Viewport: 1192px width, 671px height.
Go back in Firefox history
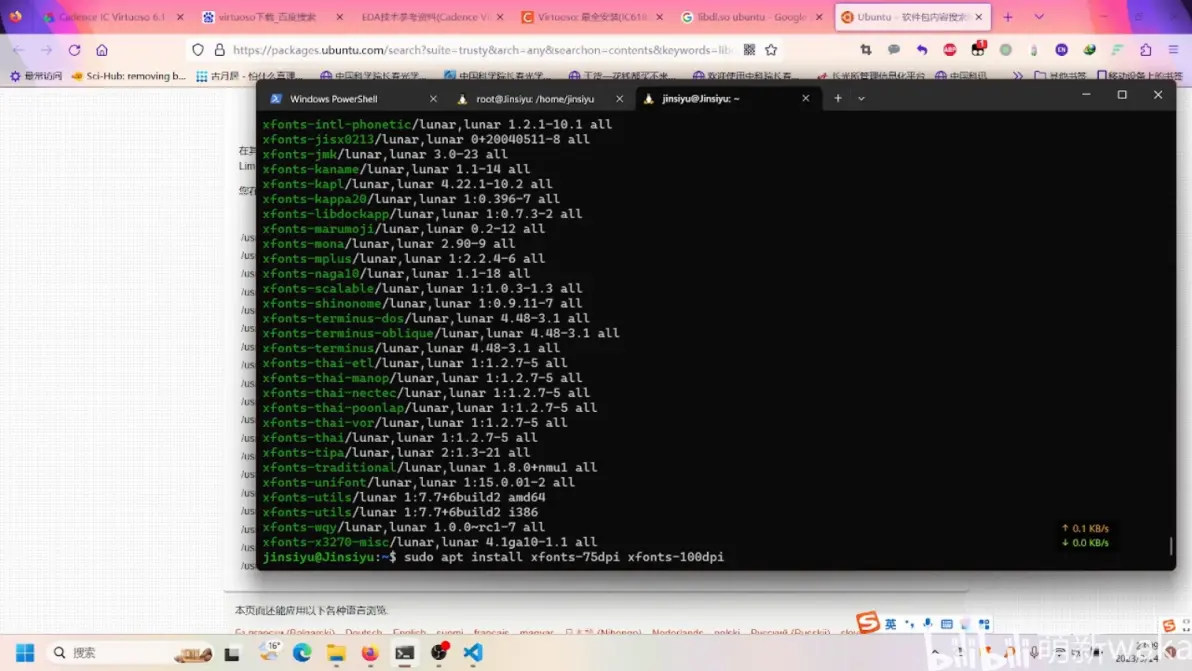[x=18, y=50]
